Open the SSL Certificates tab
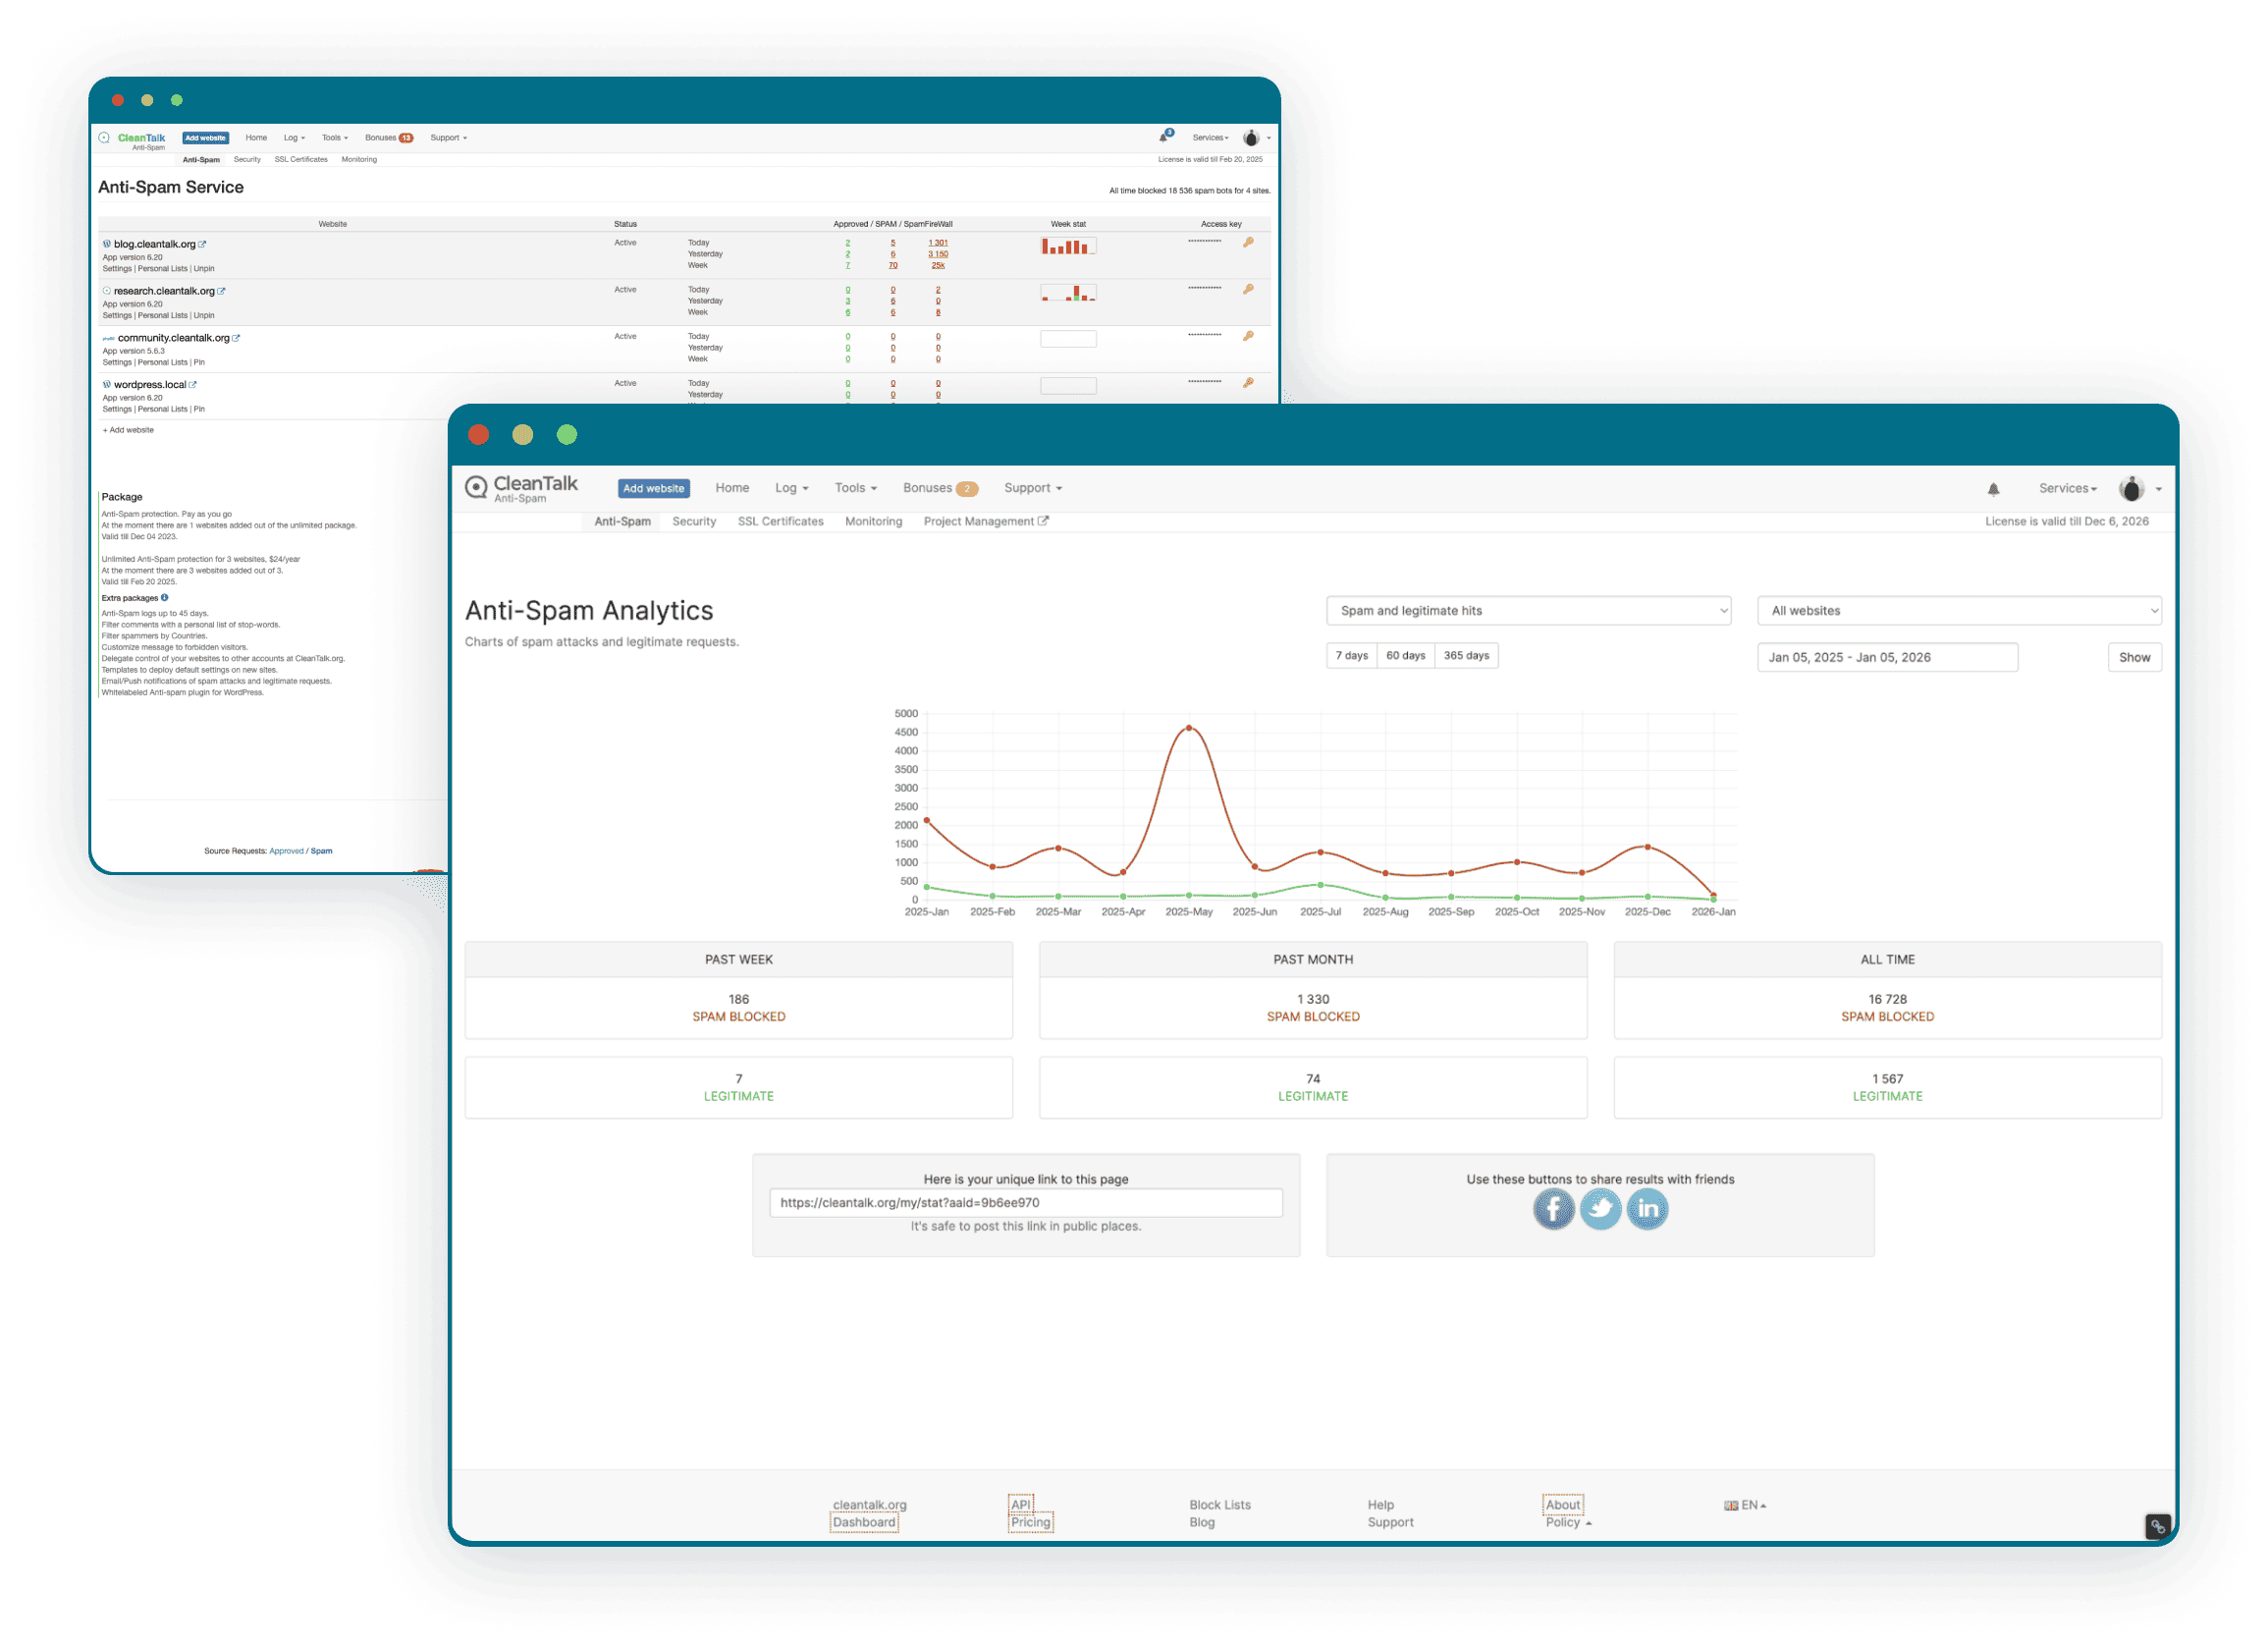The height and width of the screenshot is (1647, 2268). [780, 522]
